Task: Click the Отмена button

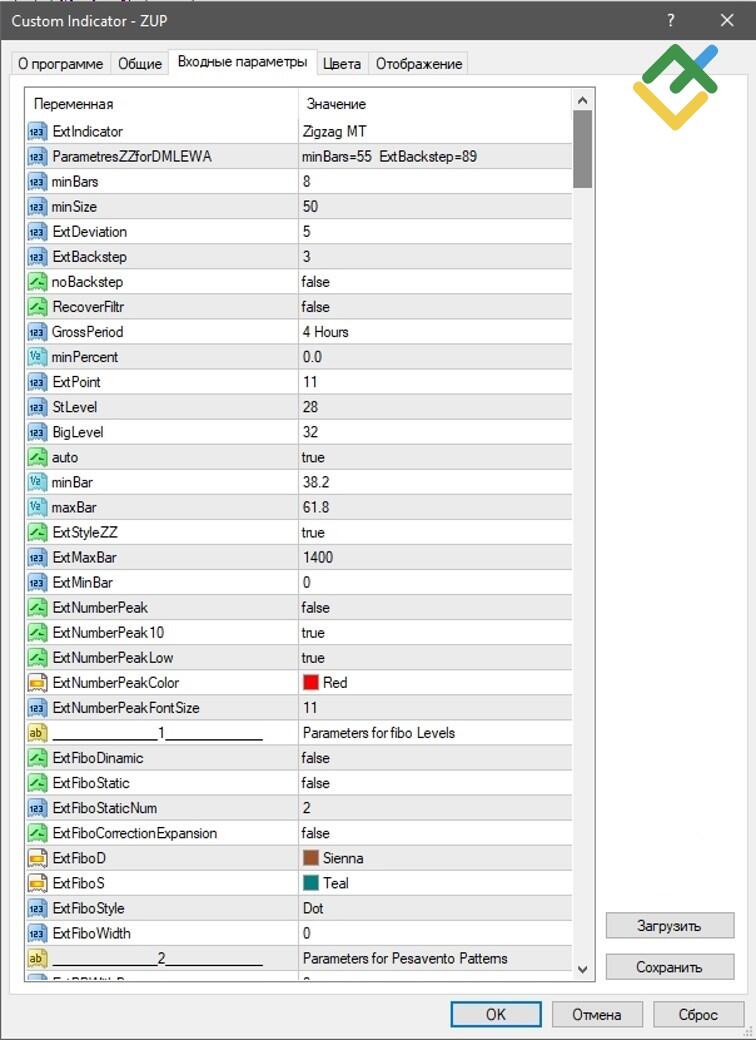Action: click(x=597, y=1014)
